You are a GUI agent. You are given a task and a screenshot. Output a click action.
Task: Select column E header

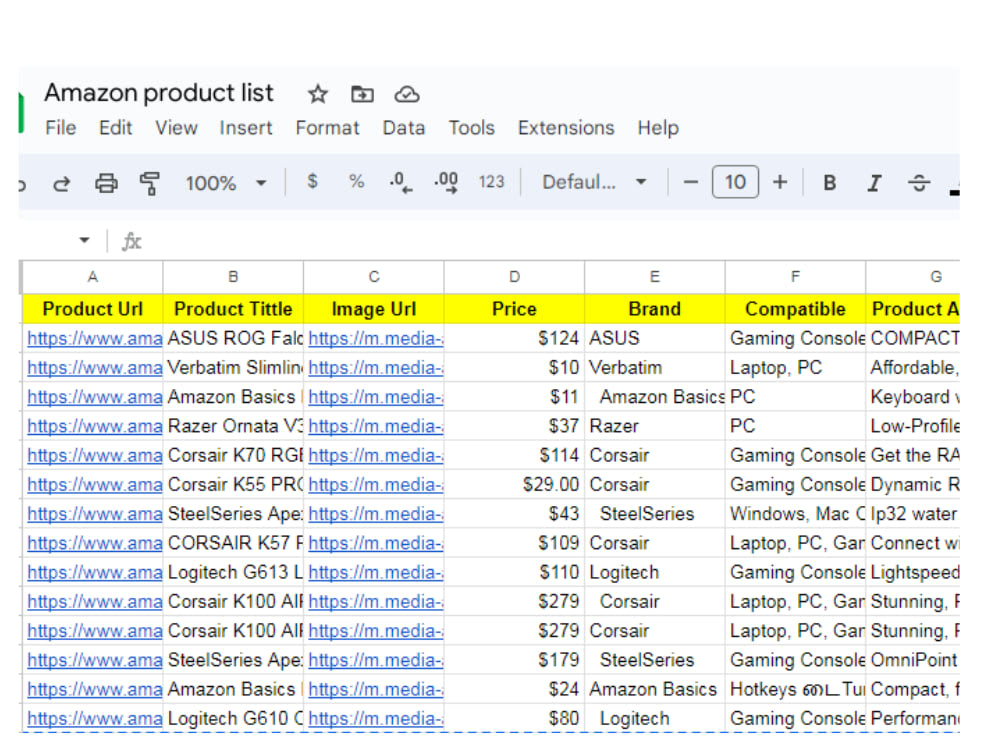[x=654, y=277]
